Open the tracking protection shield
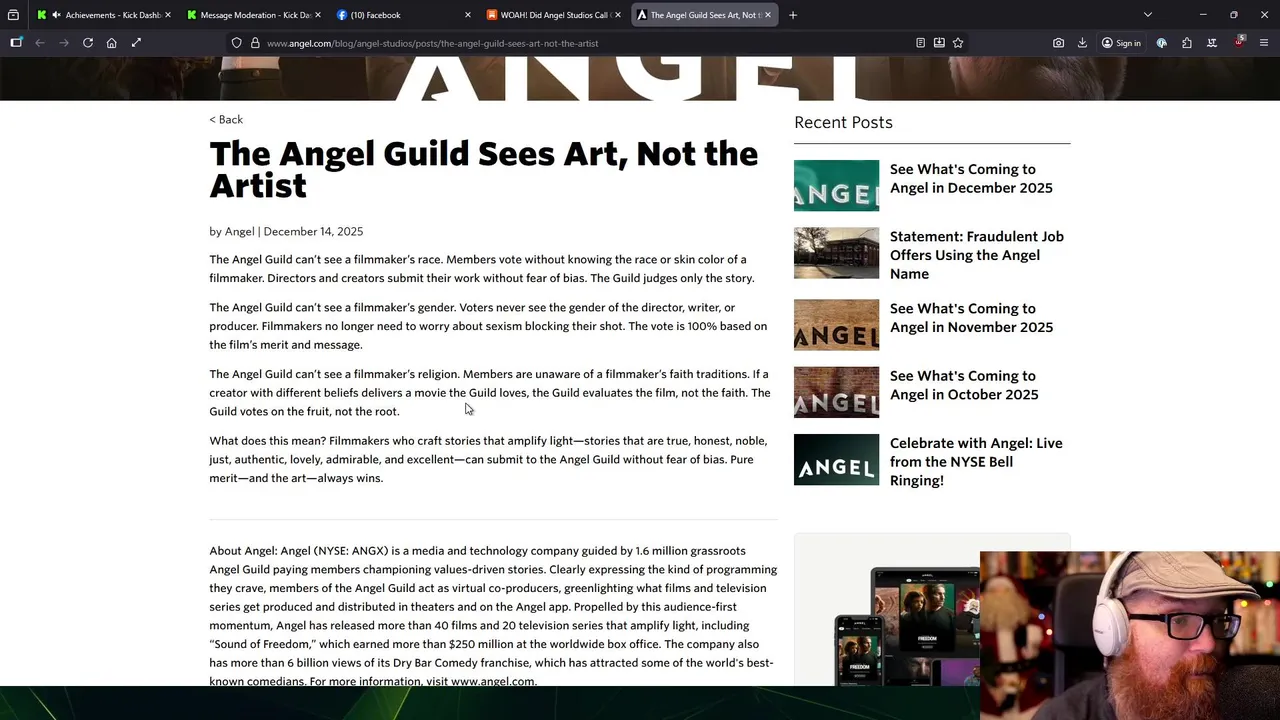Viewport: 1280px width, 720px height. [236, 43]
